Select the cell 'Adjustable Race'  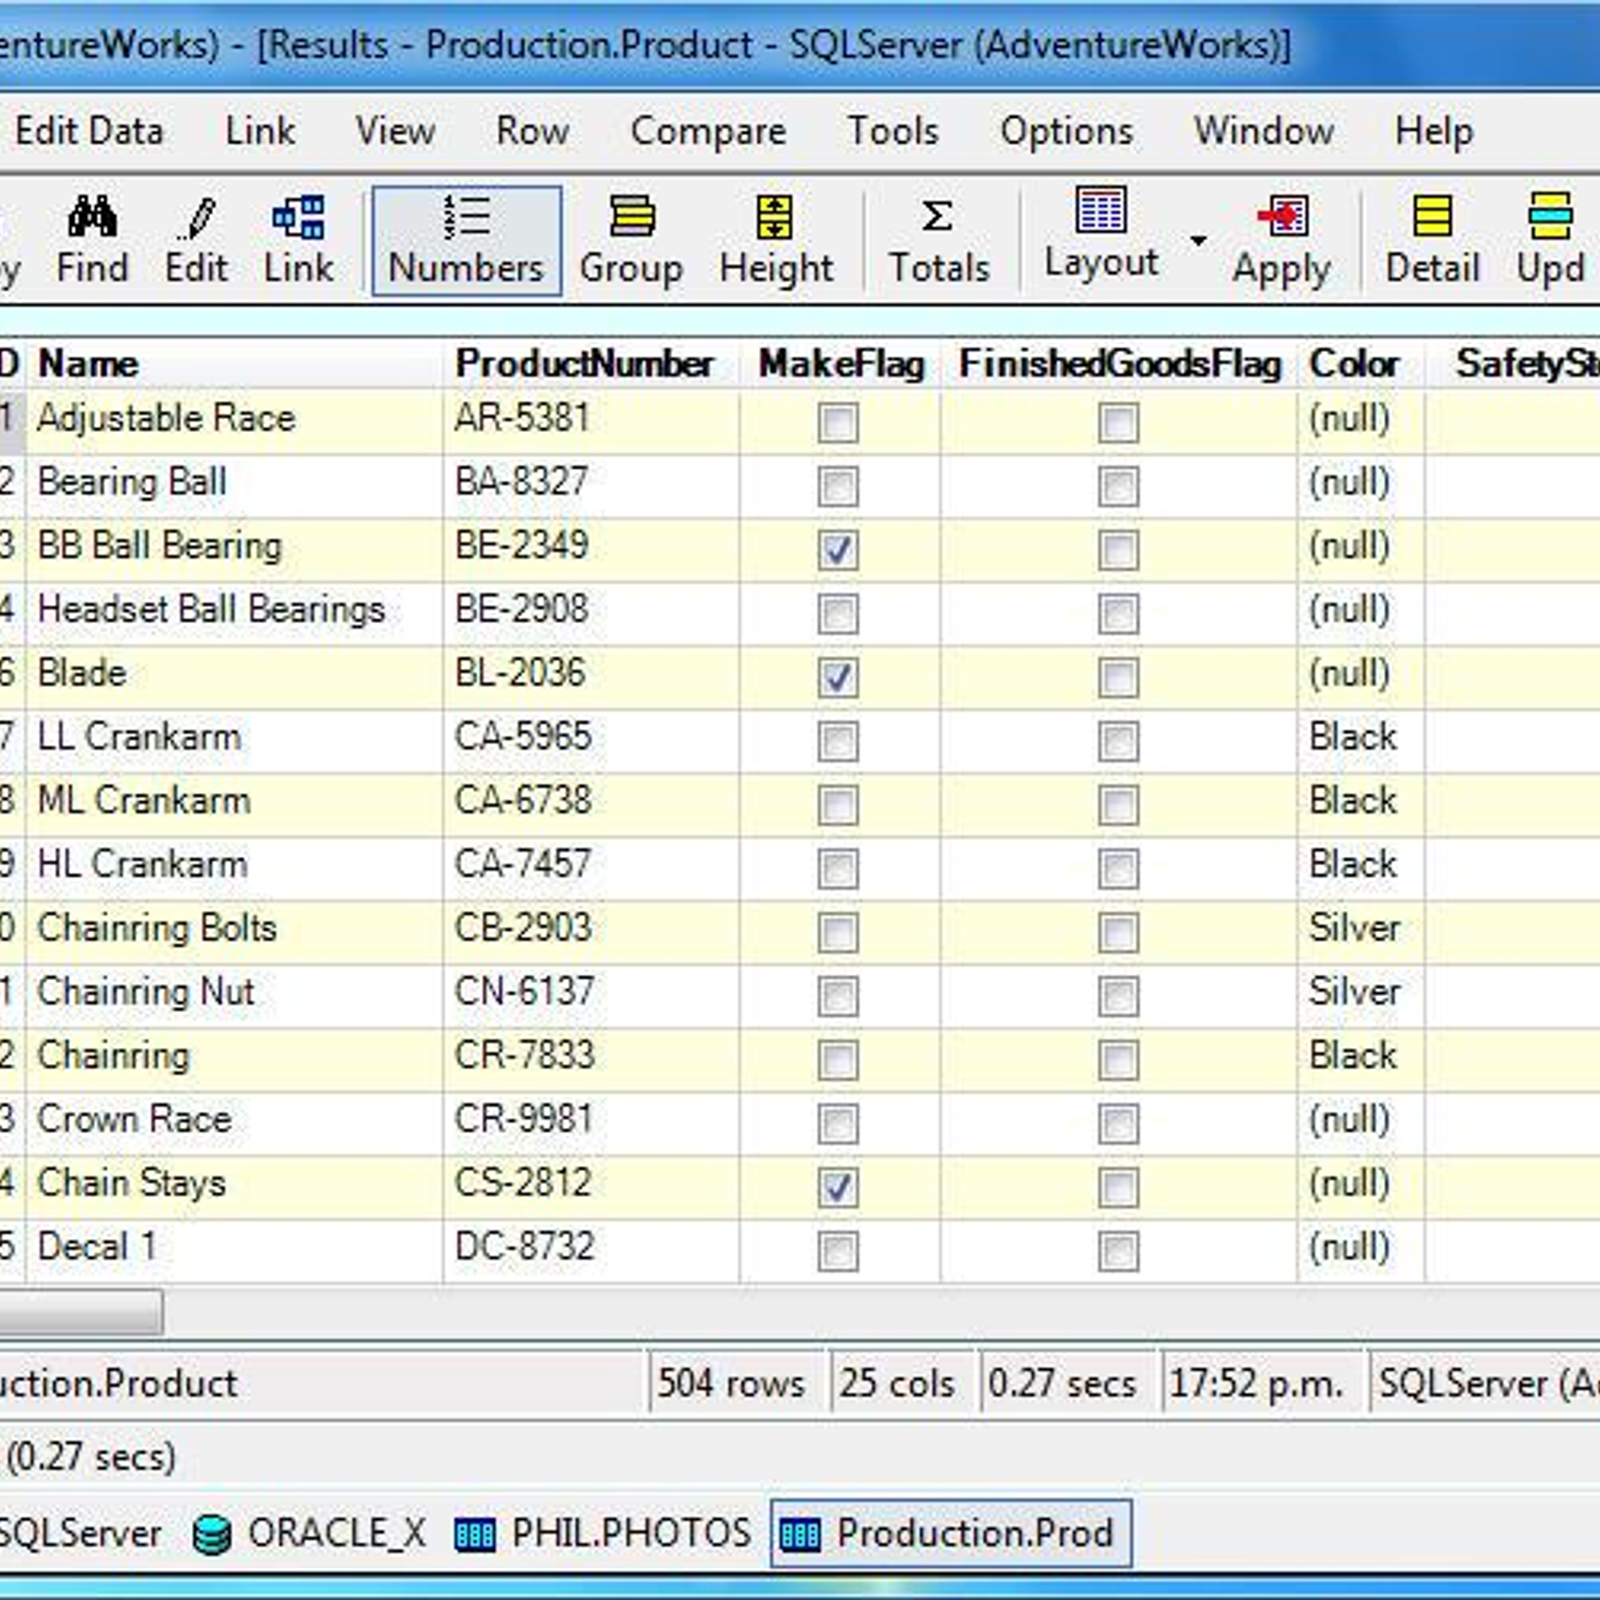click(234, 420)
